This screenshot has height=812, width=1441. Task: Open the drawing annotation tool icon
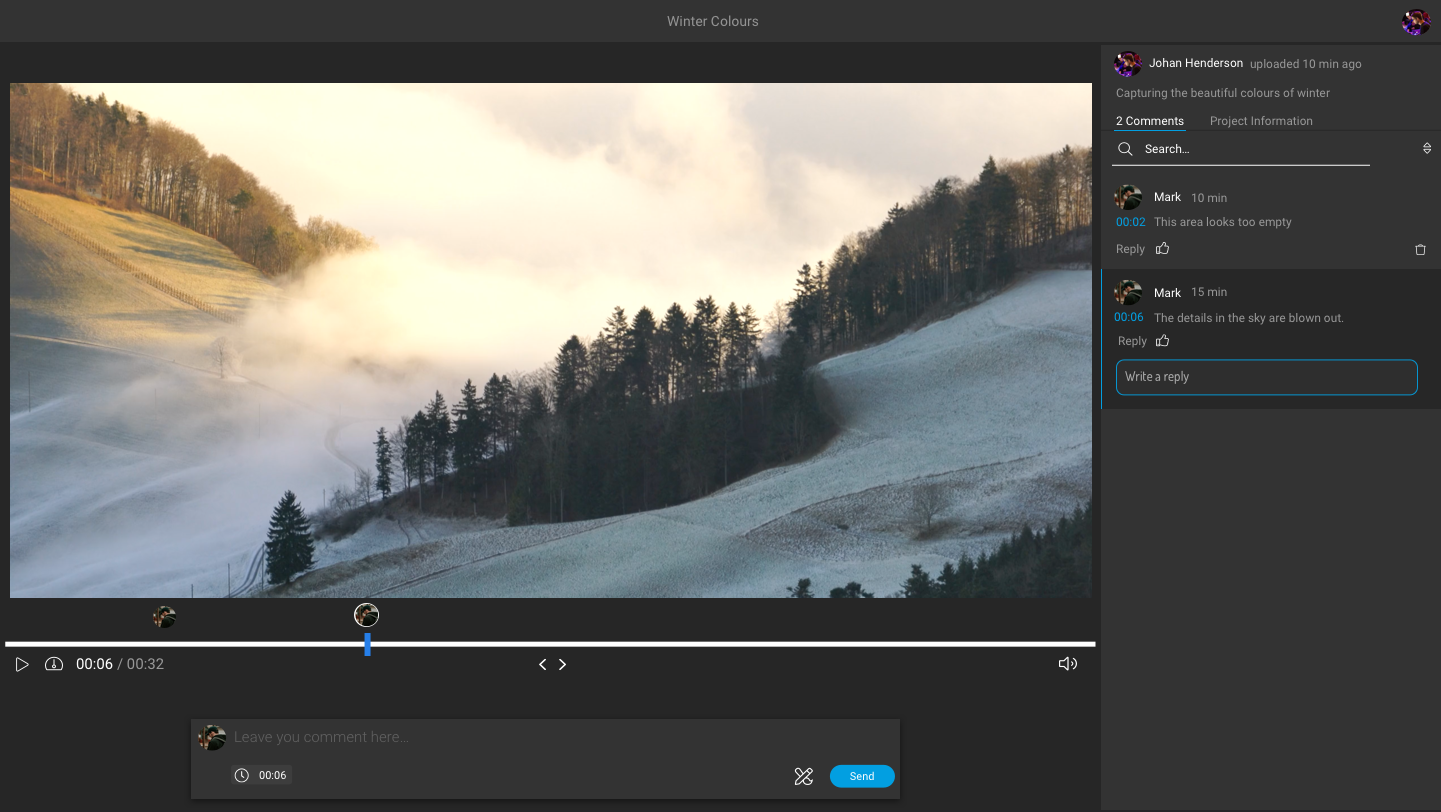804,776
